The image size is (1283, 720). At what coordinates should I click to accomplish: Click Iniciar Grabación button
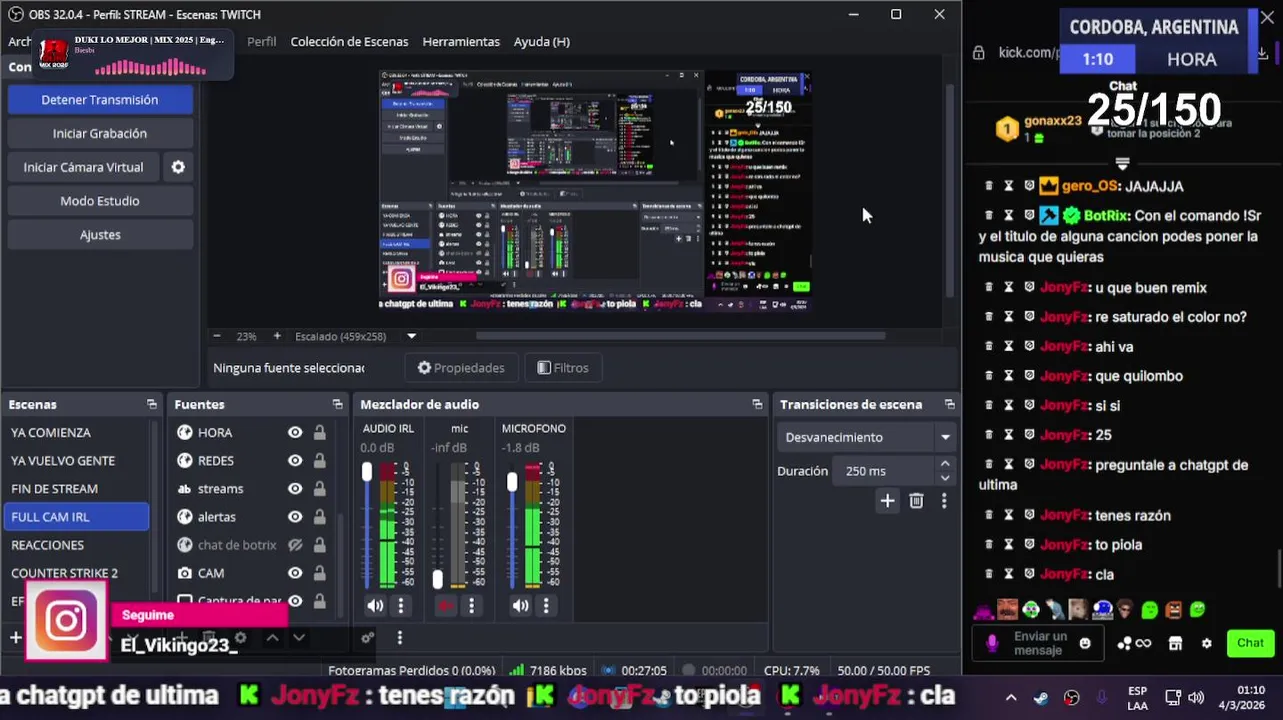(x=100, y=133)
